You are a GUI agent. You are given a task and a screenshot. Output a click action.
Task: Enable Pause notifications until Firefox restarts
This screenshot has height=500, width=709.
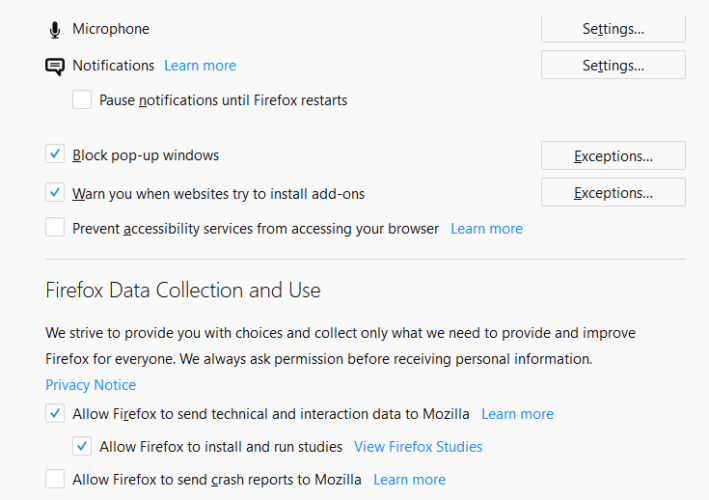click(x=82, y=99)
